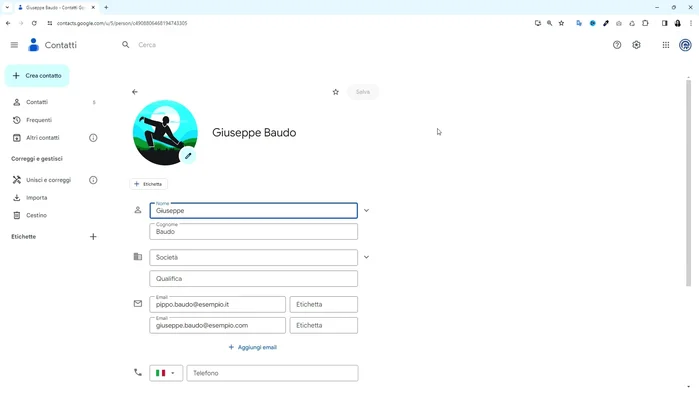Open a new browser tab
This screenshot has width=699, height=397.
click(x=106, y=8)
